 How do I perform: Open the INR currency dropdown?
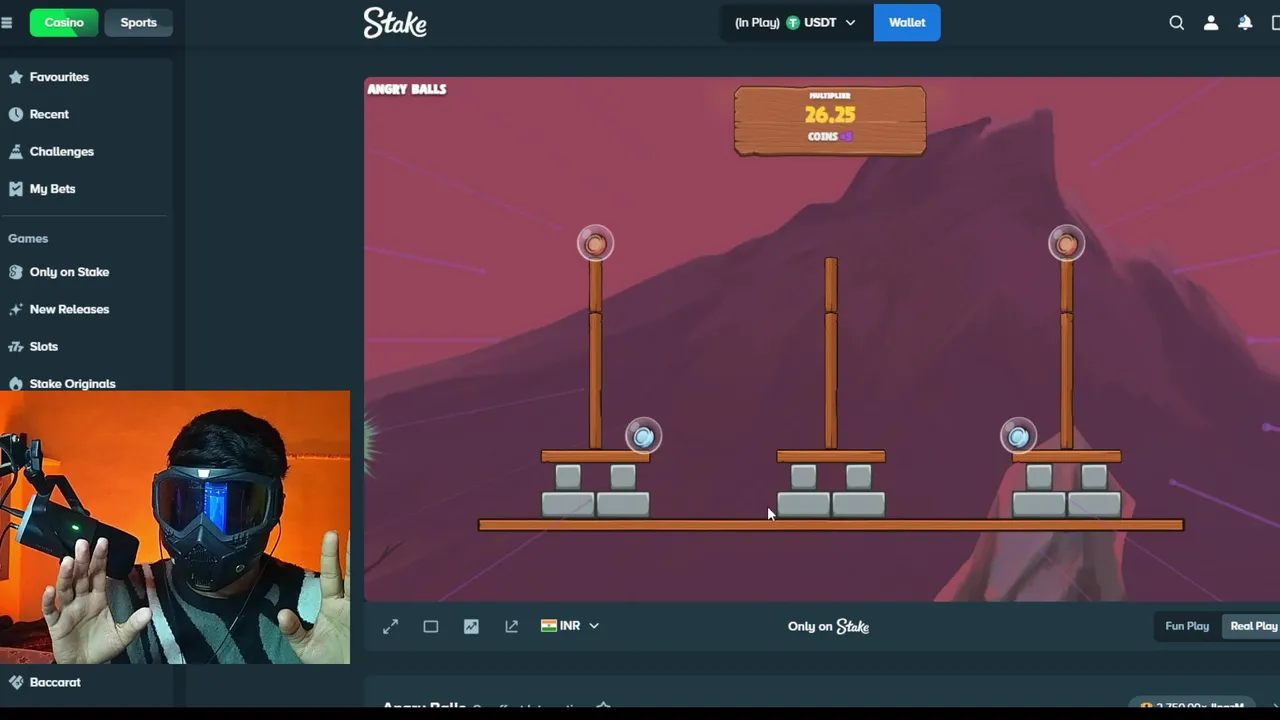pos(570,626)
